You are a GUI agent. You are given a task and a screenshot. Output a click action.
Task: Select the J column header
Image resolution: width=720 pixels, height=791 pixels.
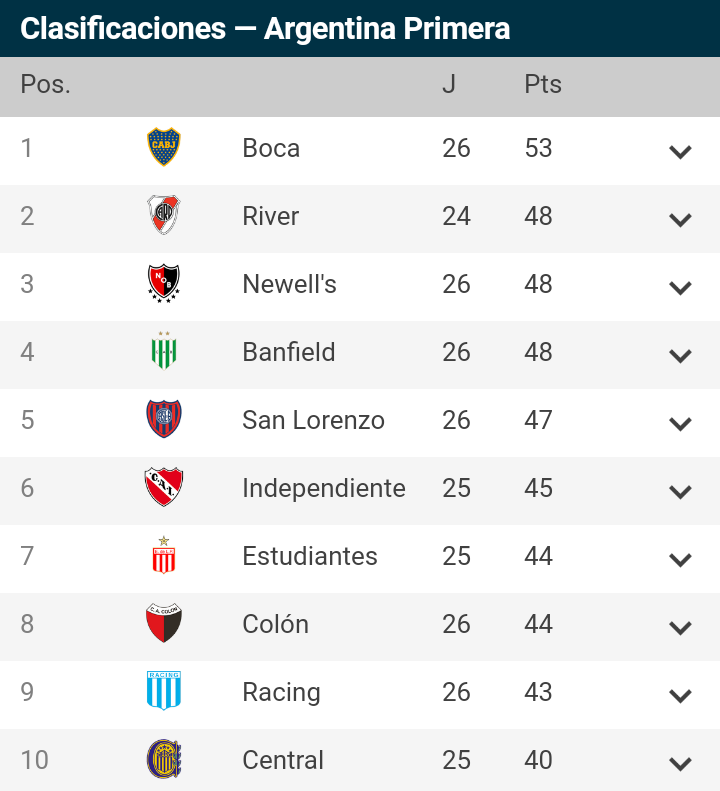click(x=449, y=84)
